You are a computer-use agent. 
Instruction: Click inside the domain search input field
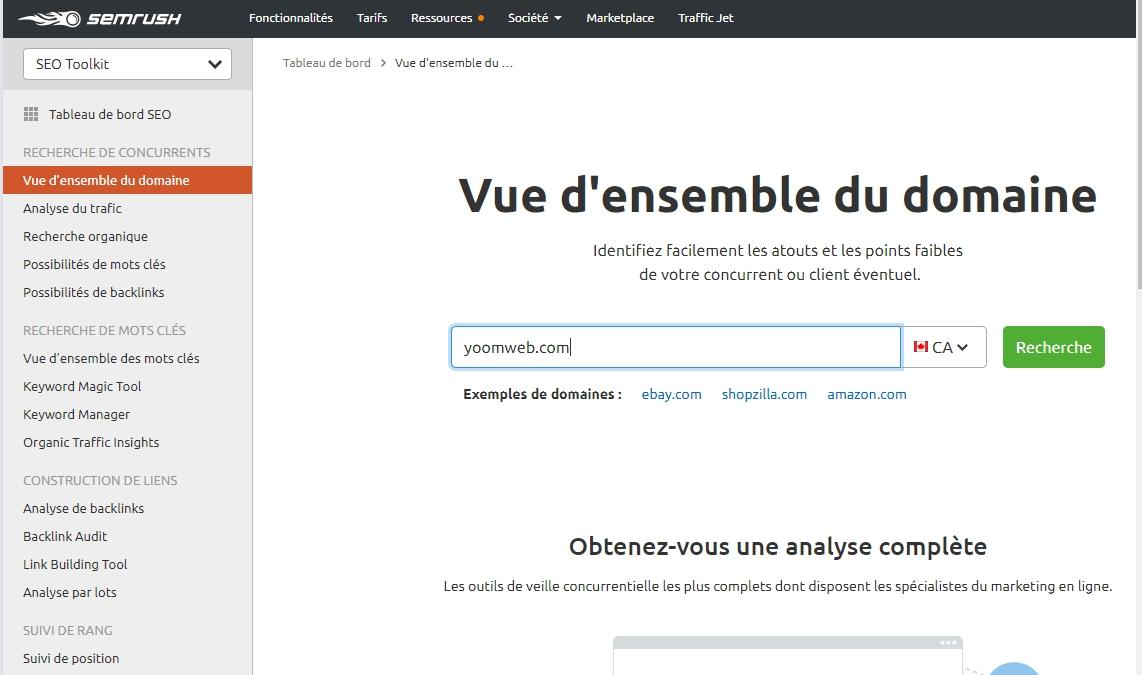(676, 346)
